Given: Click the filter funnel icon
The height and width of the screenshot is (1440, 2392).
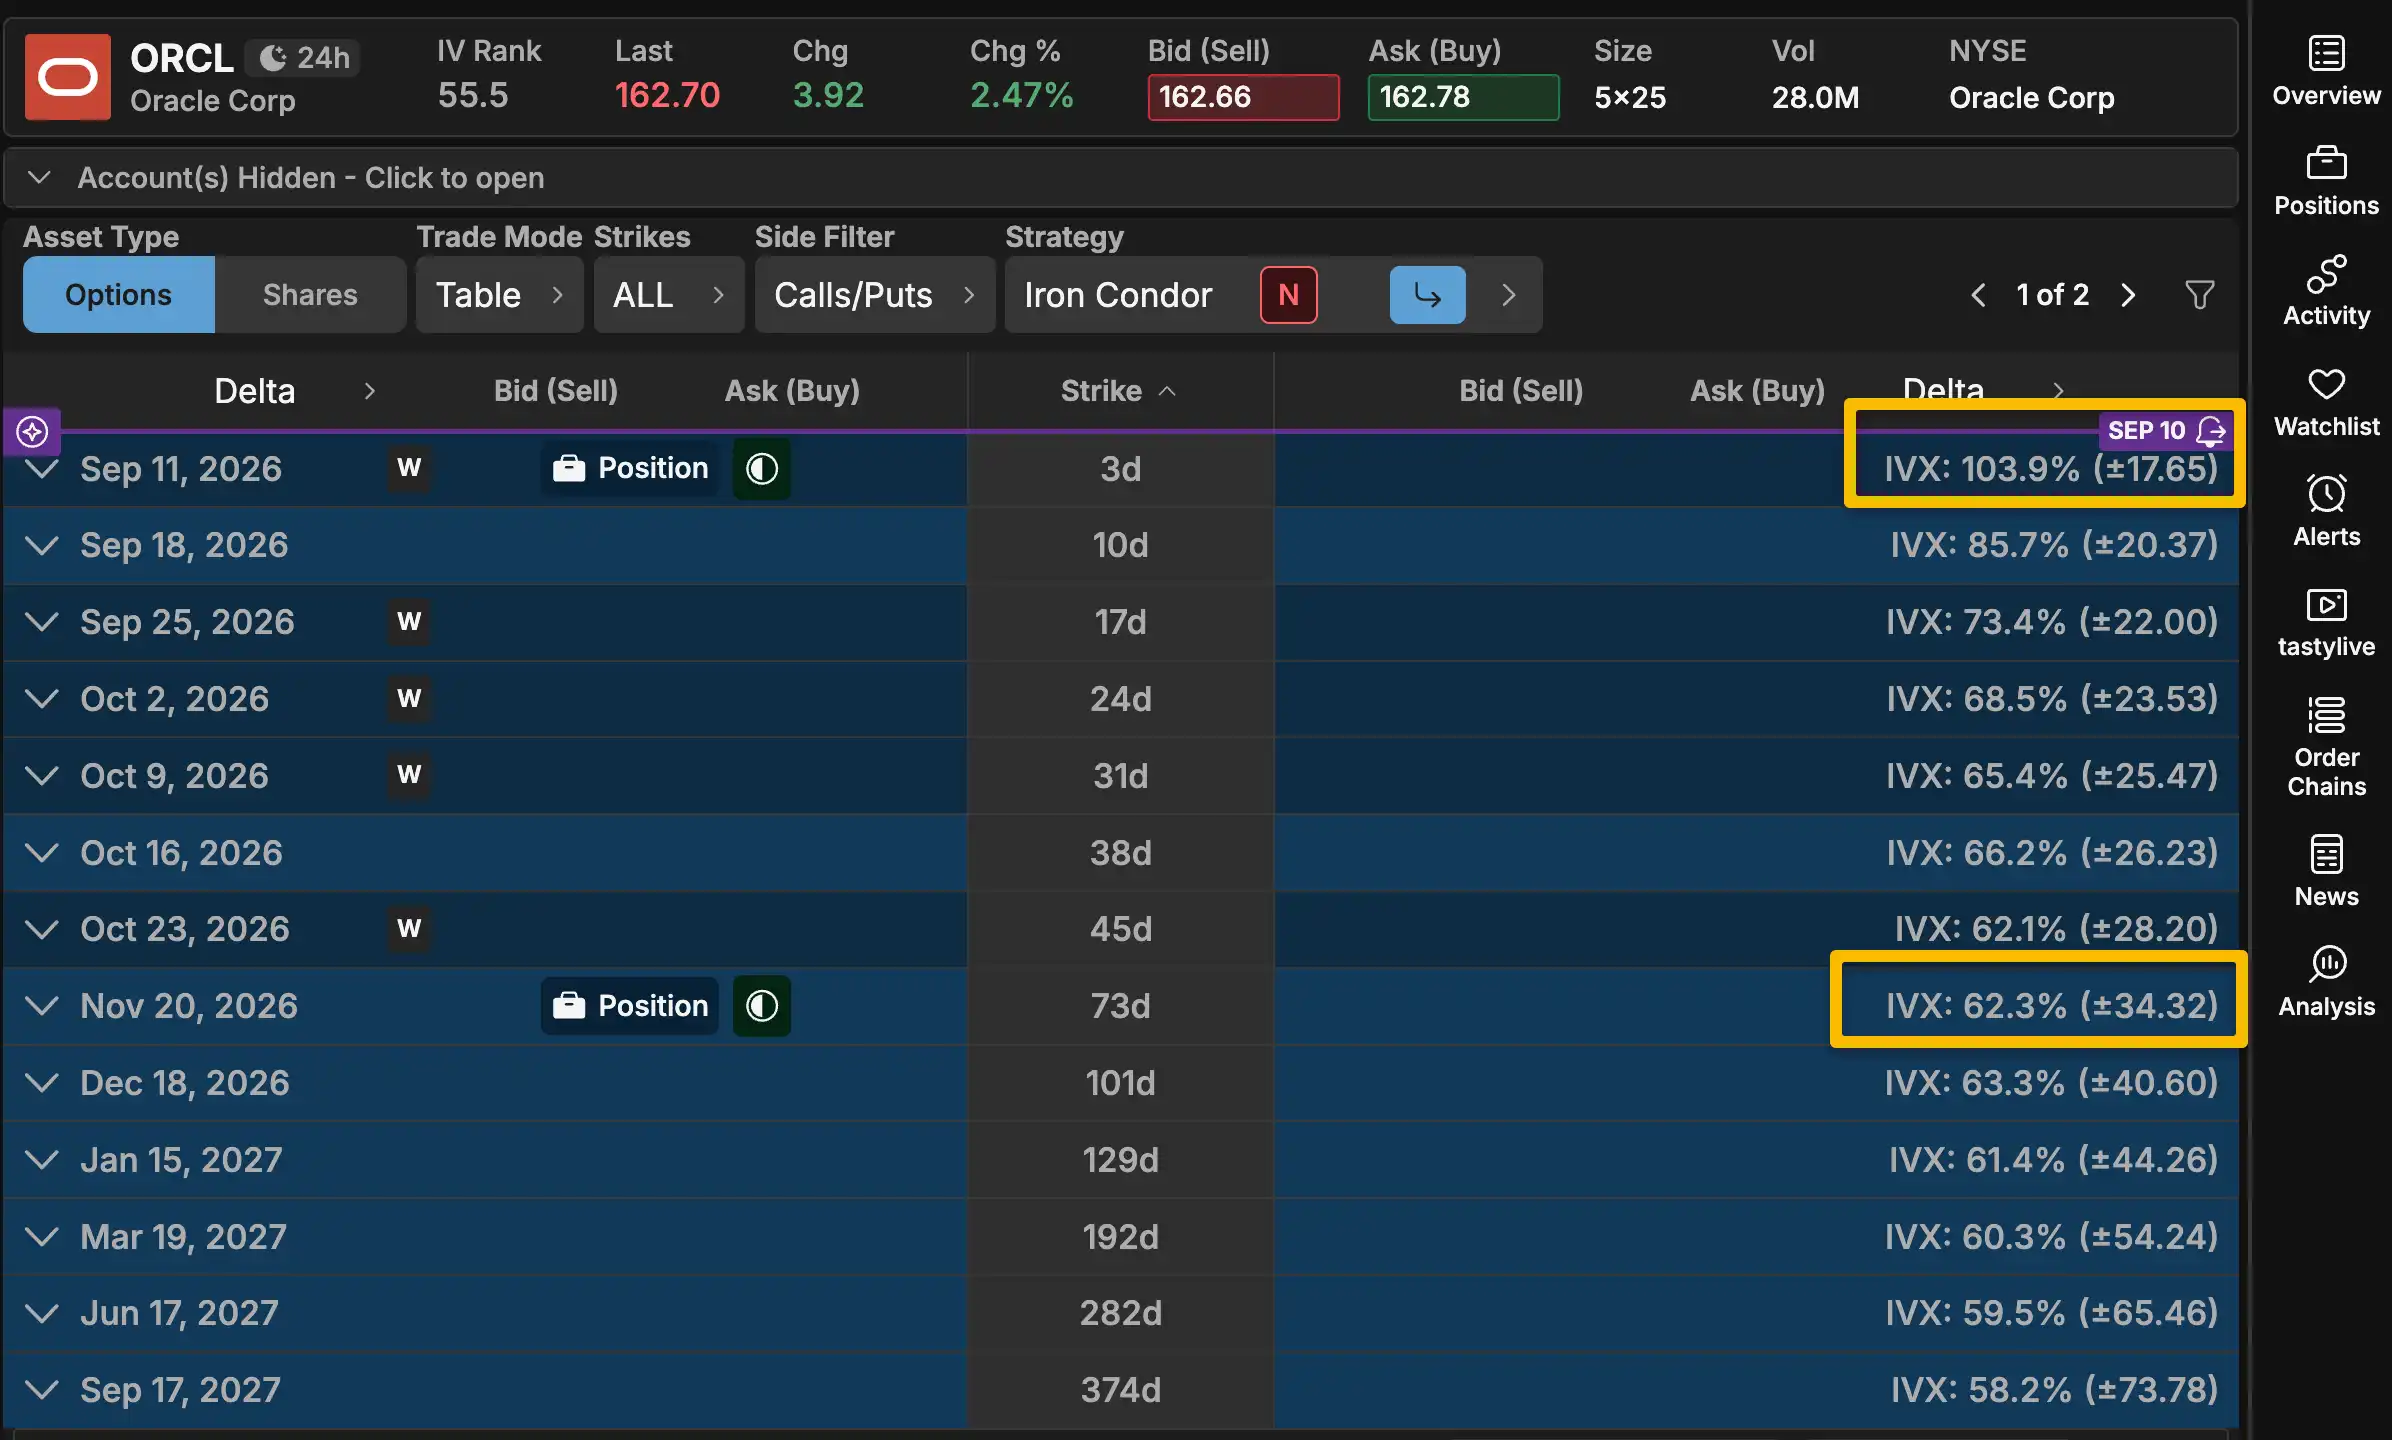Looking at the screenshot, I should [2200, 295].
